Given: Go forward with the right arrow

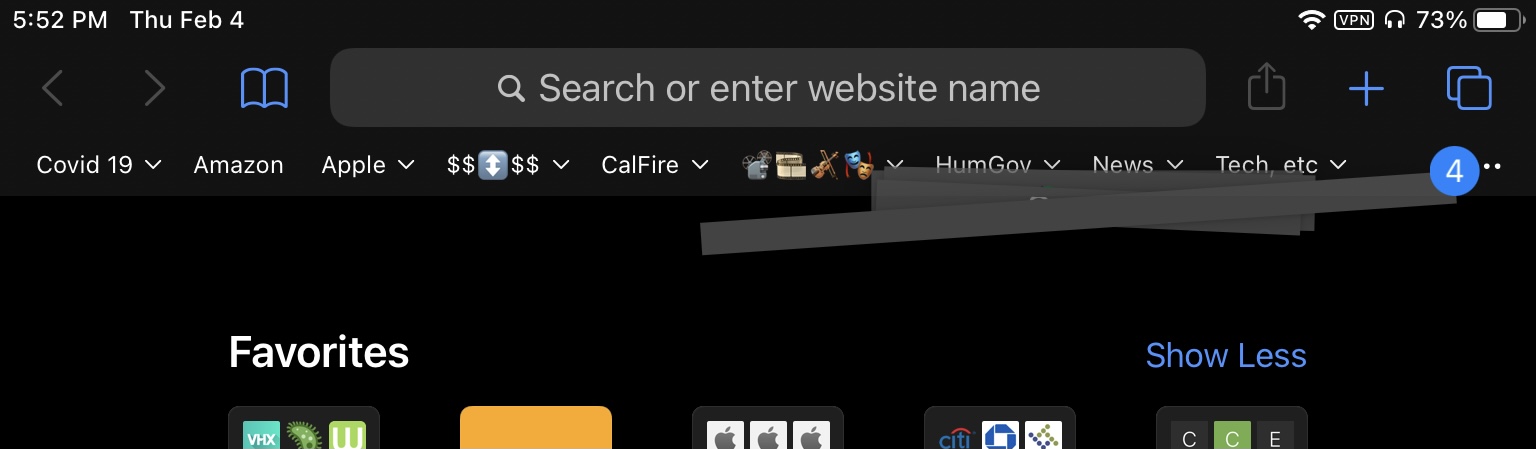Looking at the screenshot, I should coord(154,89).
